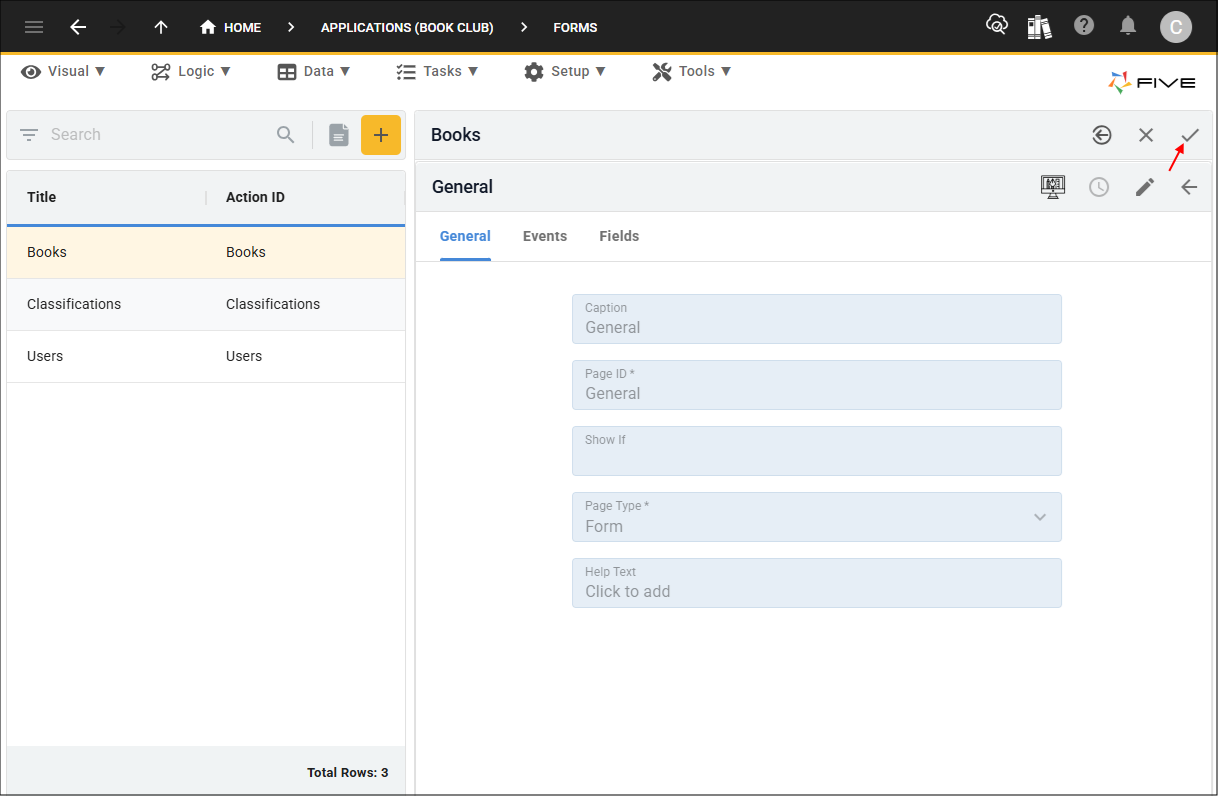The height and width of the screenshot is (796, 1218).
Task: Go back with the top-bar back arrow
Action: (77, 27)
